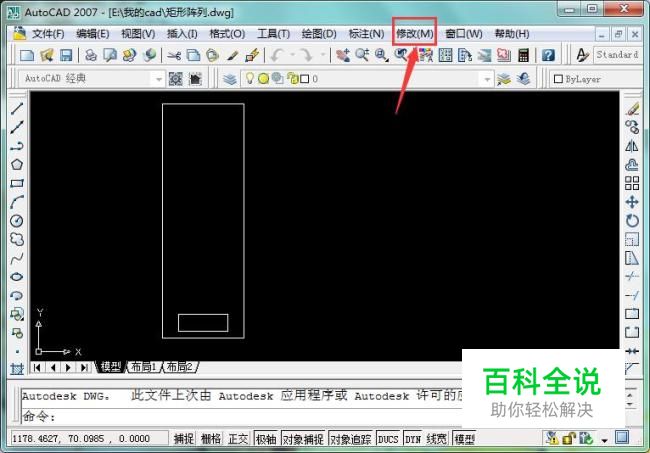Toggle DYN dynamic input button
Screen dimensions: 650x453
(413, 439)
